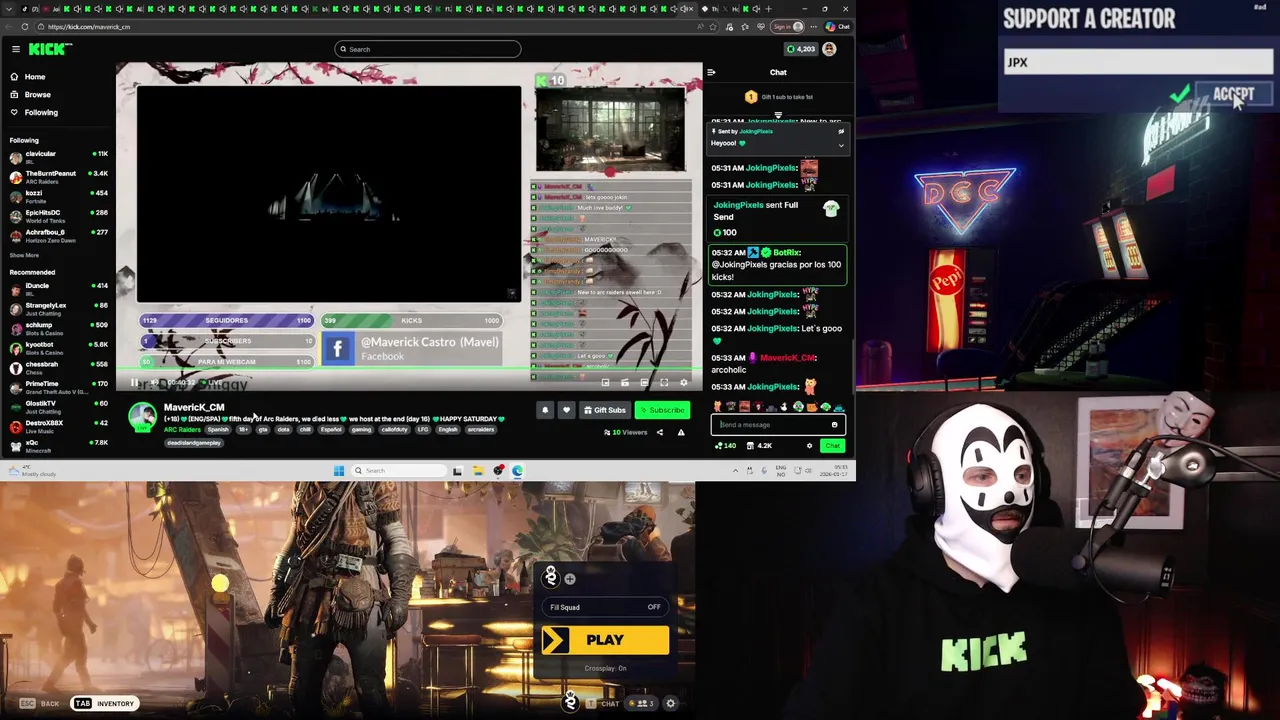Open chessbrah recommended channel

click(58, 367)
